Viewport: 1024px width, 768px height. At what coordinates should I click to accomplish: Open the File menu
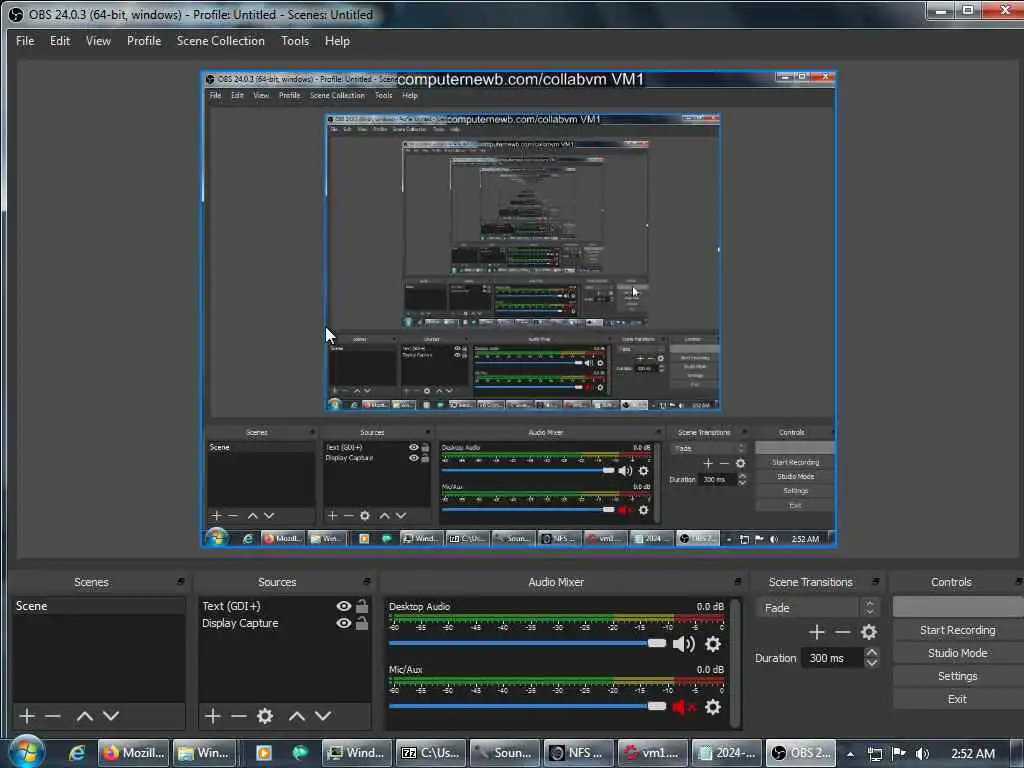(25, 40)
